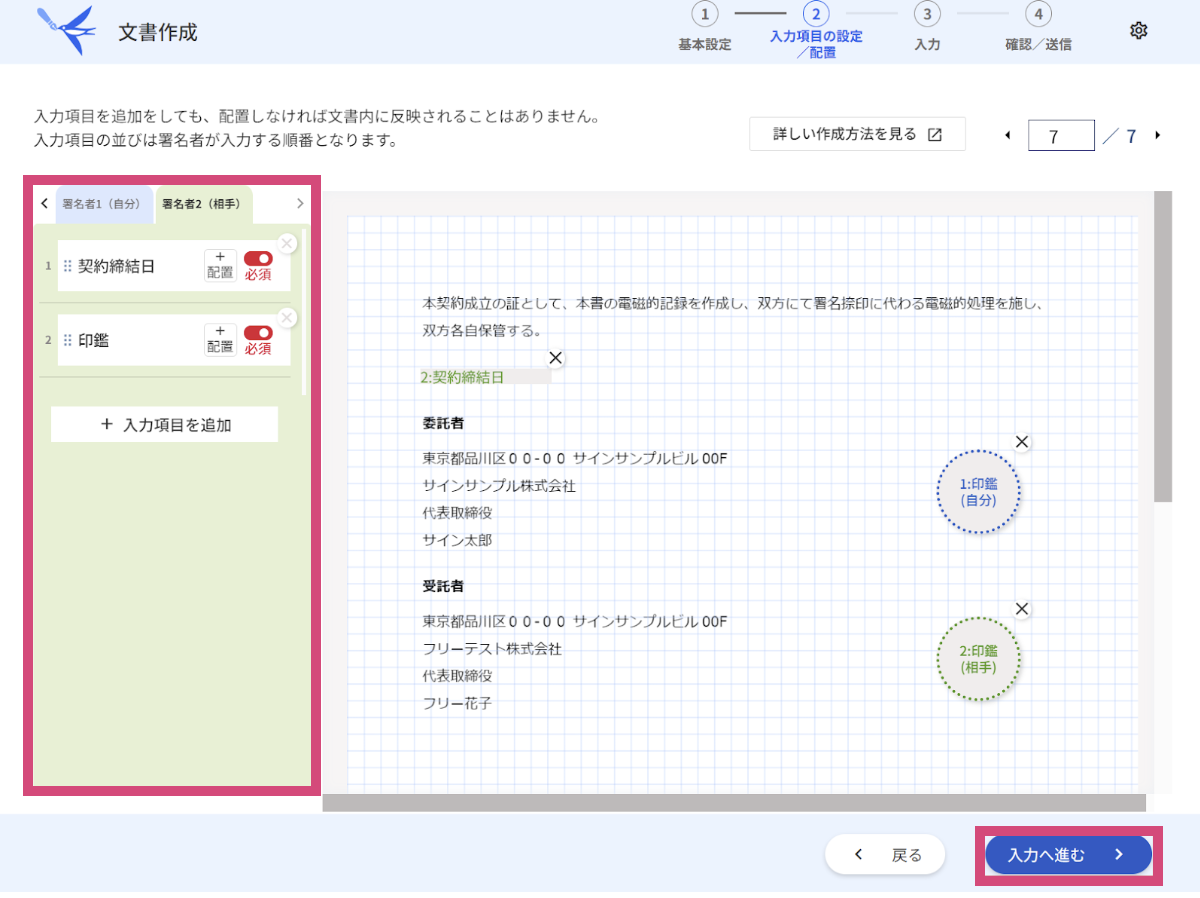This screenshot has width=1200, height=898.
Task: Click the フリー花子 name text
Action: click(457, 703)
